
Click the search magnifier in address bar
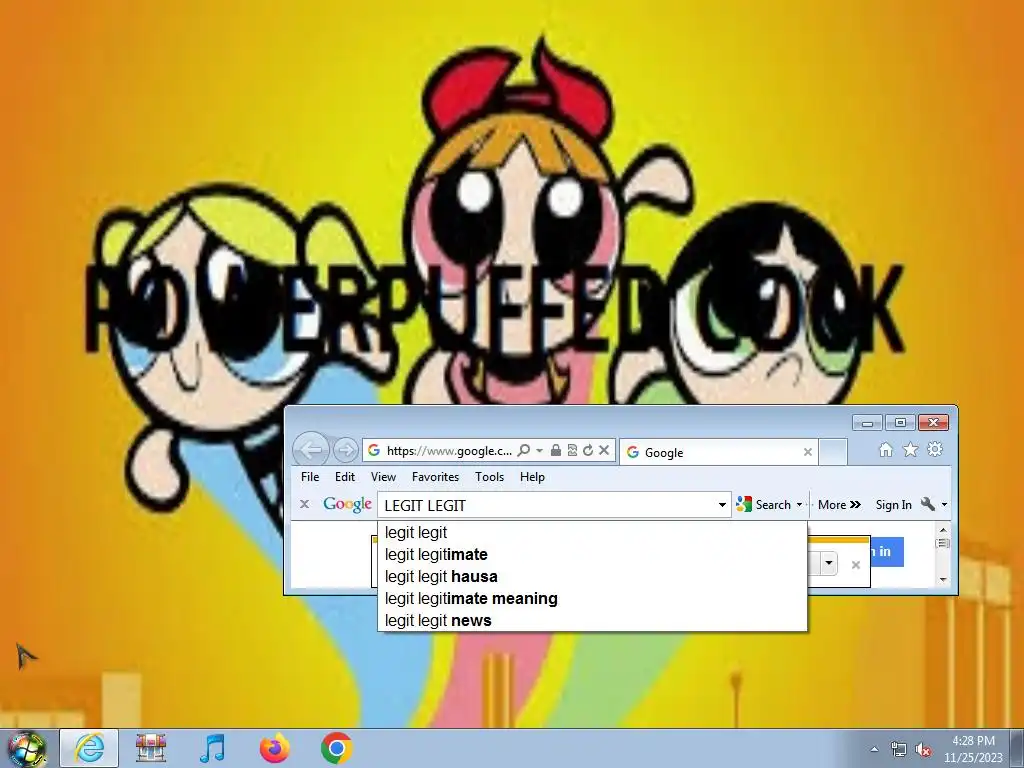[x=524, y=451]
